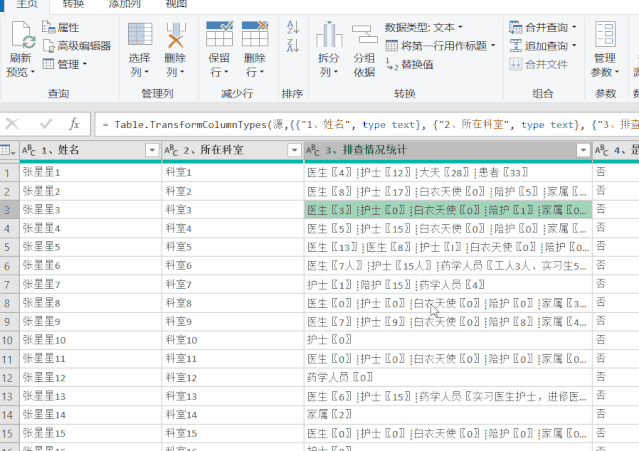Viewport: 639px width, 451px height.
Task: Open the 保留行 dropdown arrow
Action: [x=226, y=72]
